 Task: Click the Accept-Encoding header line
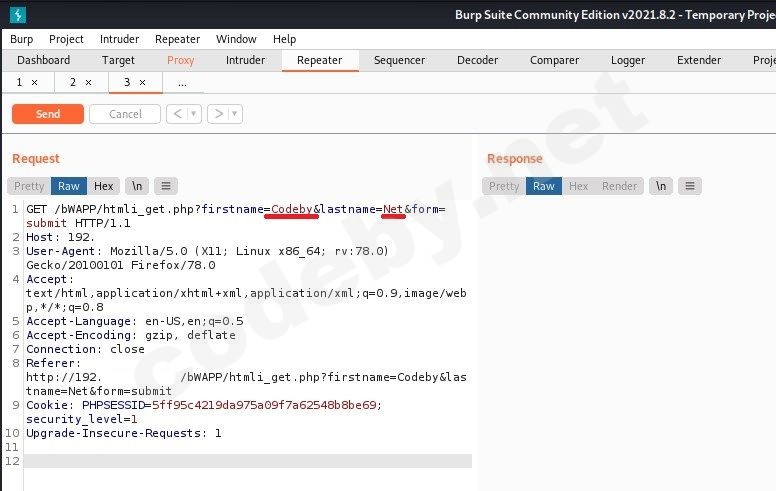(131, 335)
